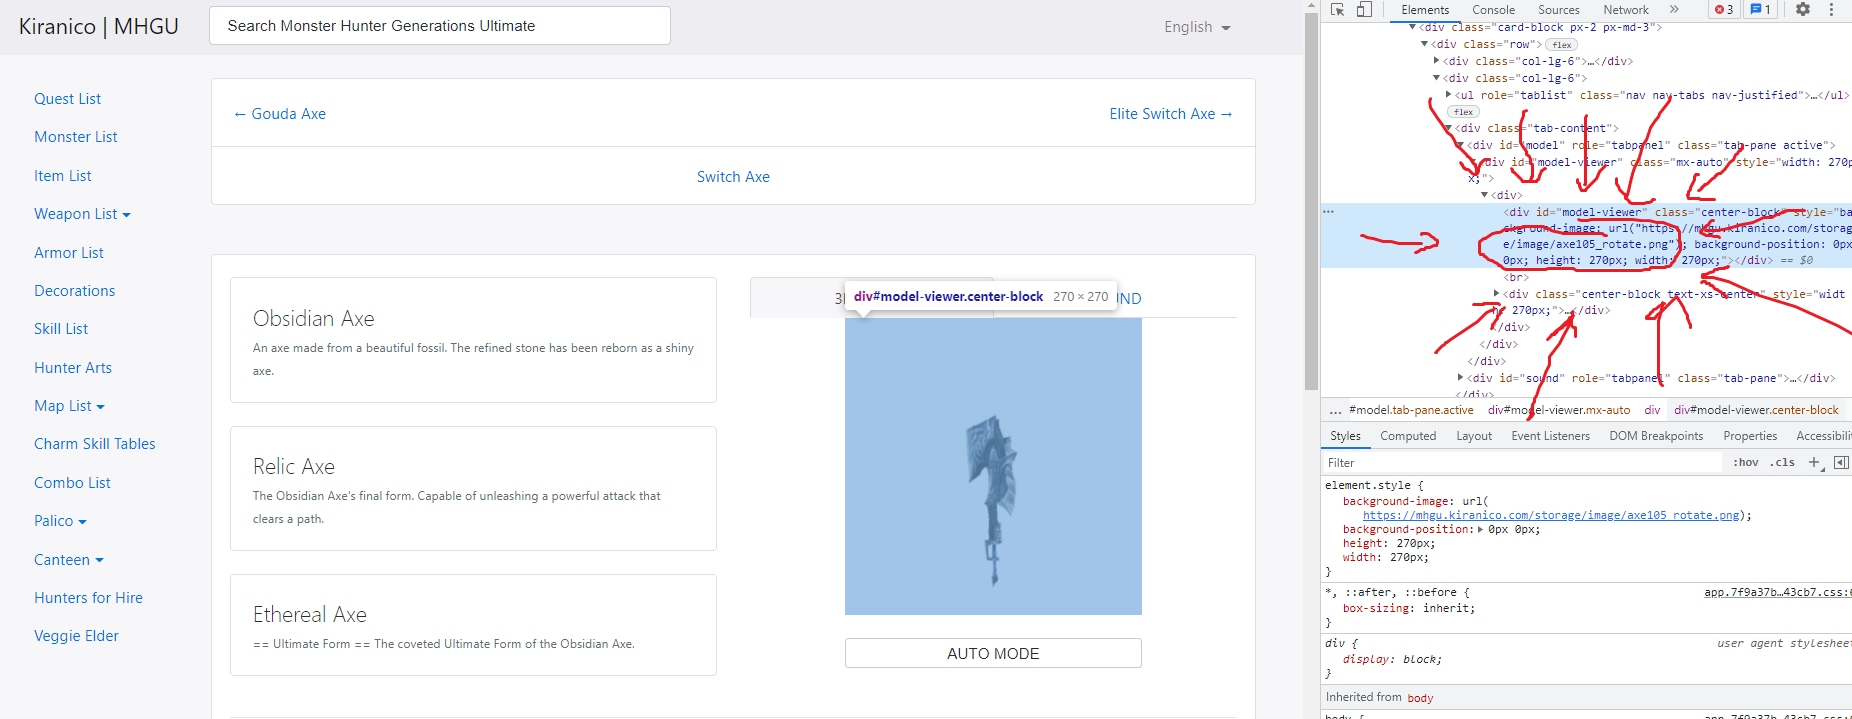The image size is (1852, 719).
Task: Open the Canteen dropdown in sidebar
Action: tap(69, 560)
